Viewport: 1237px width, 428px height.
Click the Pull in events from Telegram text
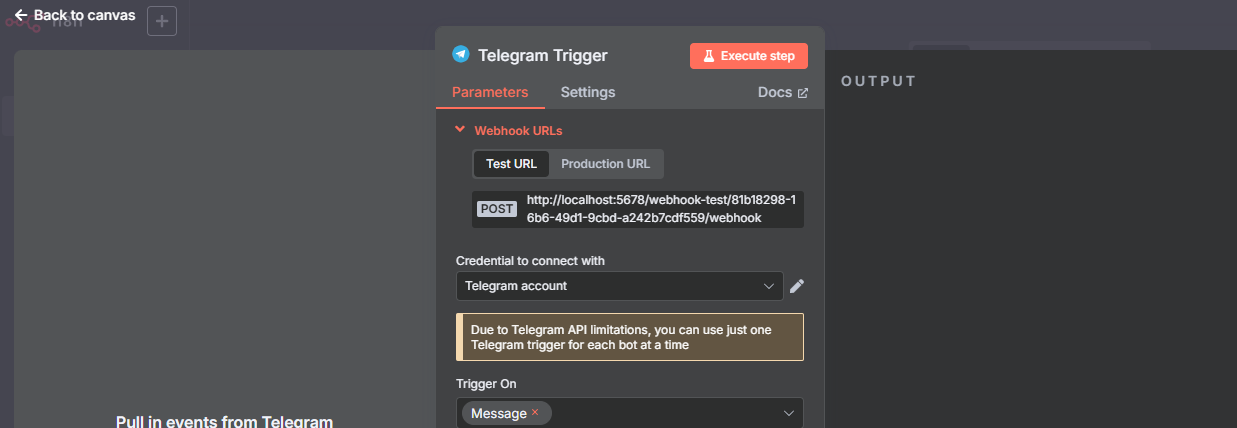(x=224, y=421)
